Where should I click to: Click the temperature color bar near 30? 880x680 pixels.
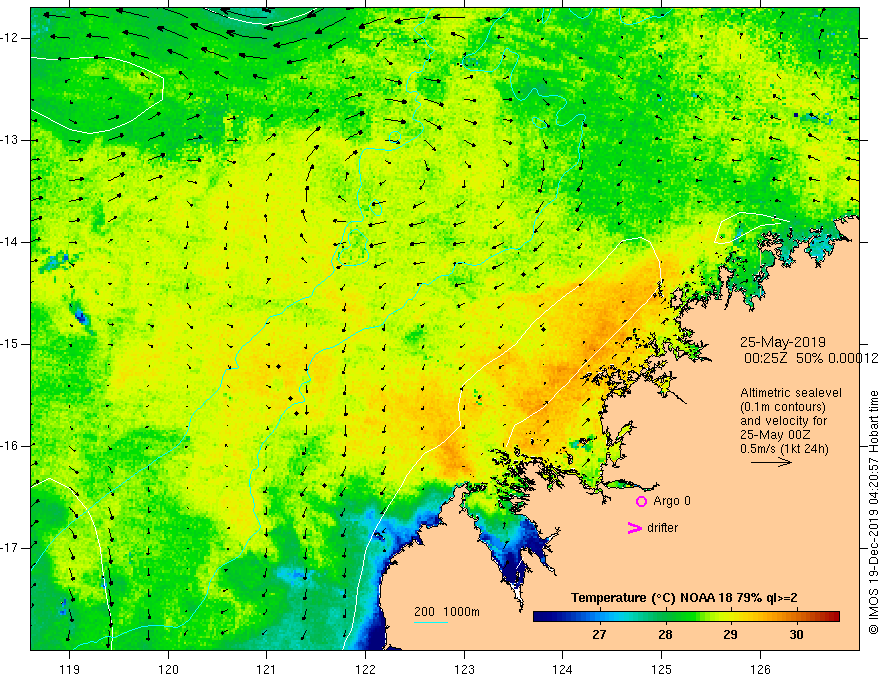[x=796, y=617]
